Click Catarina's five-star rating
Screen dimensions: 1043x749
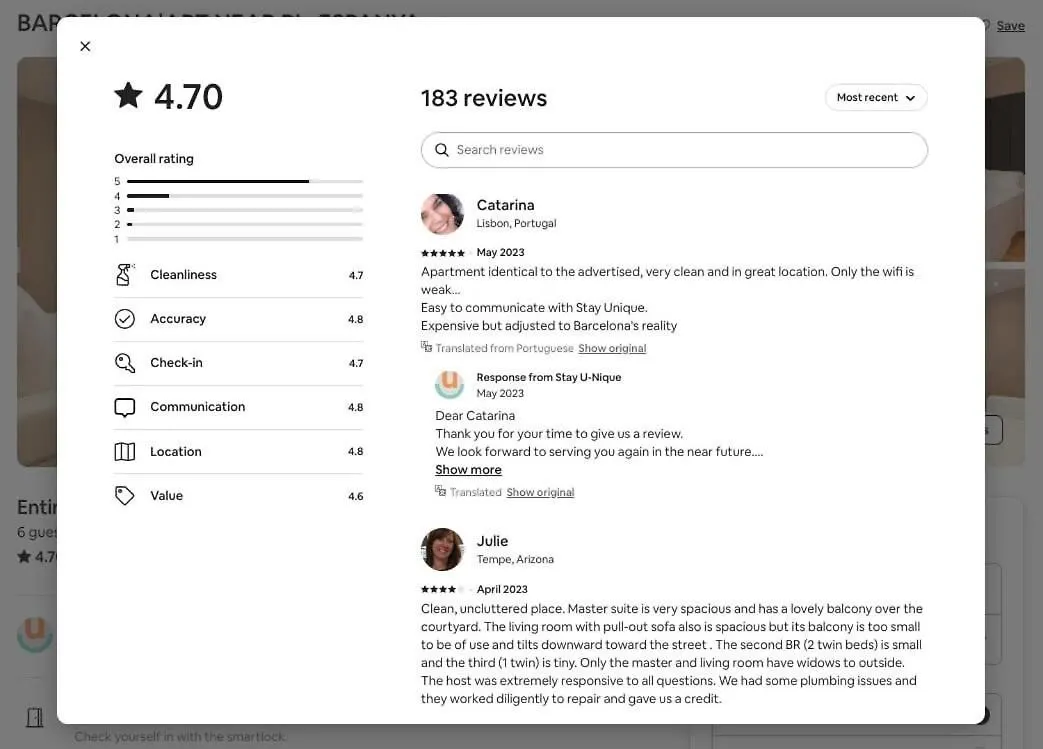click(x=443, y=253)
